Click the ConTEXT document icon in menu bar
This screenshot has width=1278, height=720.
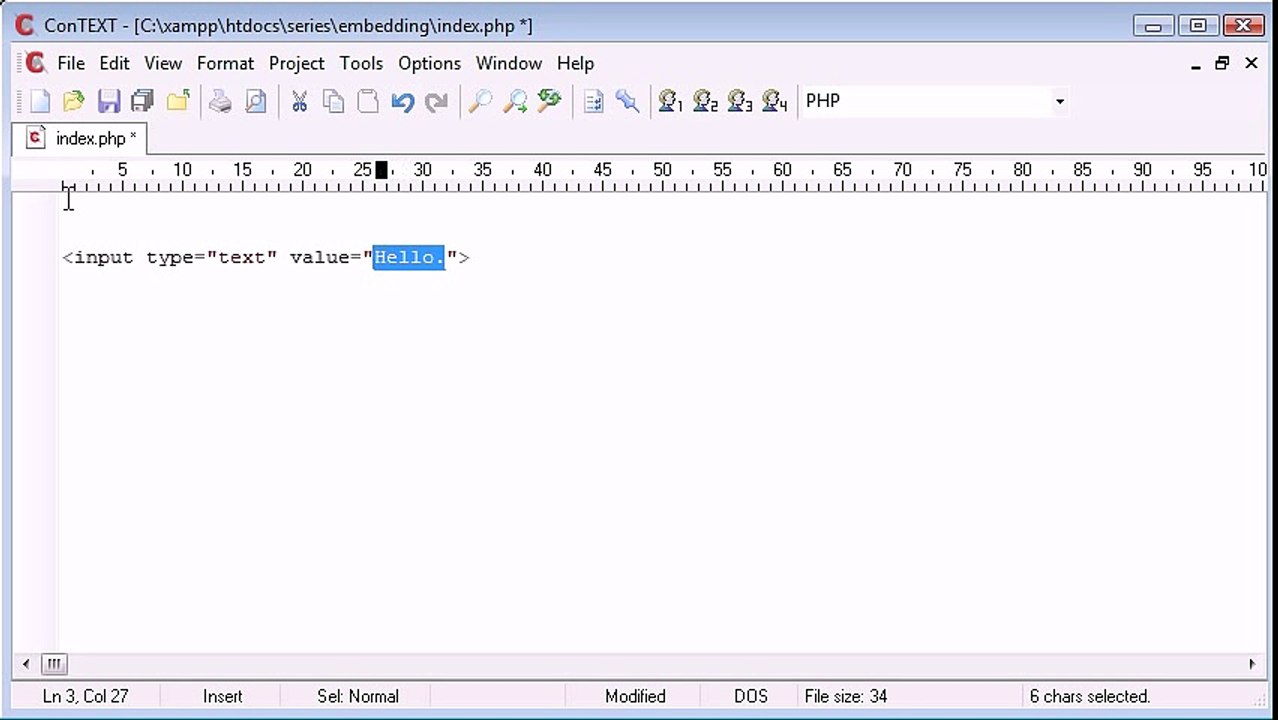tap(35, 63)
